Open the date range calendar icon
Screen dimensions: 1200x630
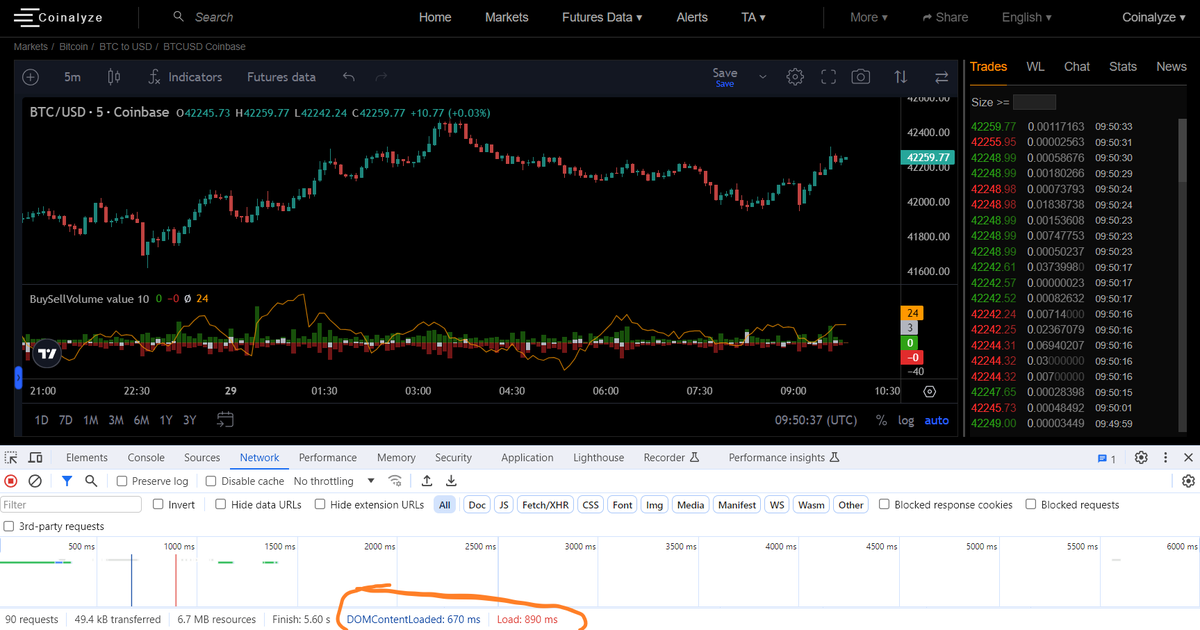click(x=225, y=419)
